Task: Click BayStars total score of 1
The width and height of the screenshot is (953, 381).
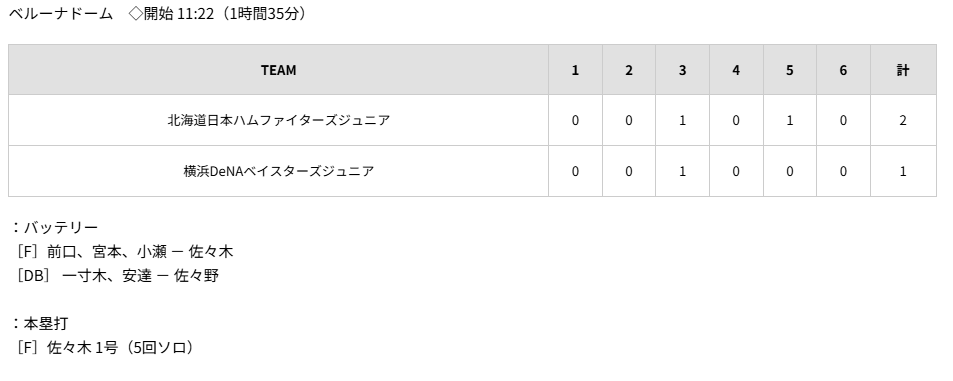Action: (x=903, y=171)
